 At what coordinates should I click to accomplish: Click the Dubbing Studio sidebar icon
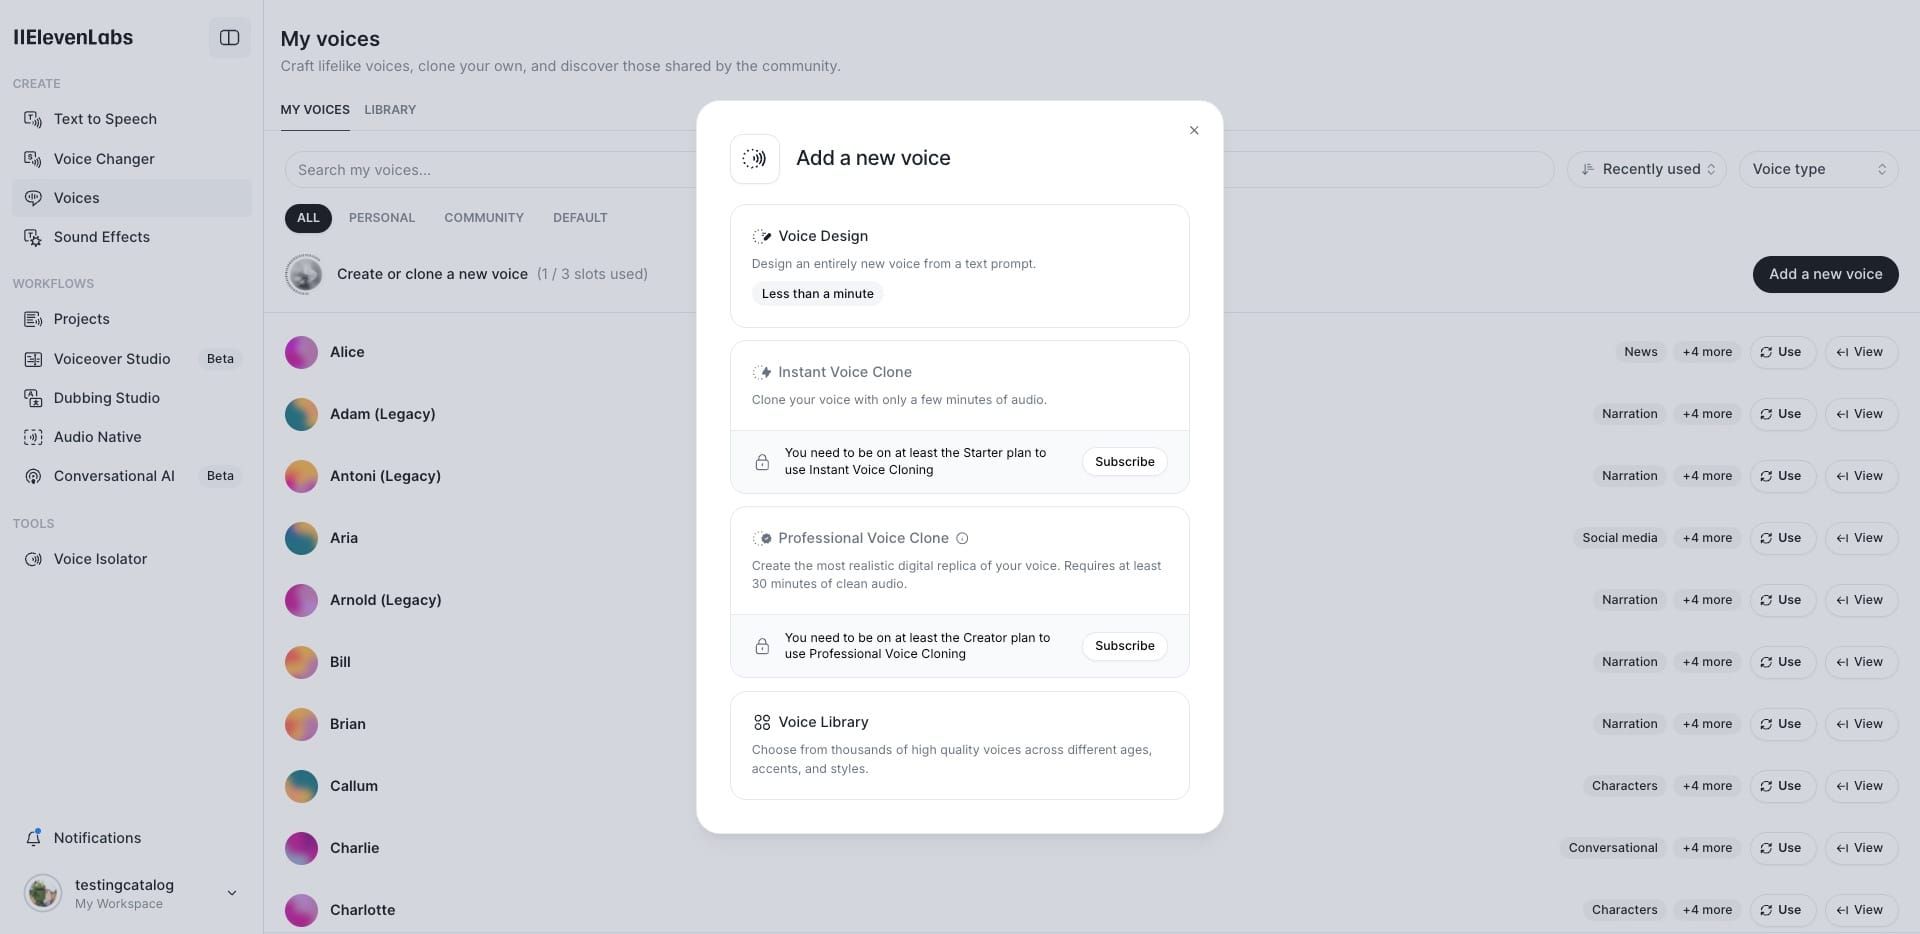coord(33,398)
